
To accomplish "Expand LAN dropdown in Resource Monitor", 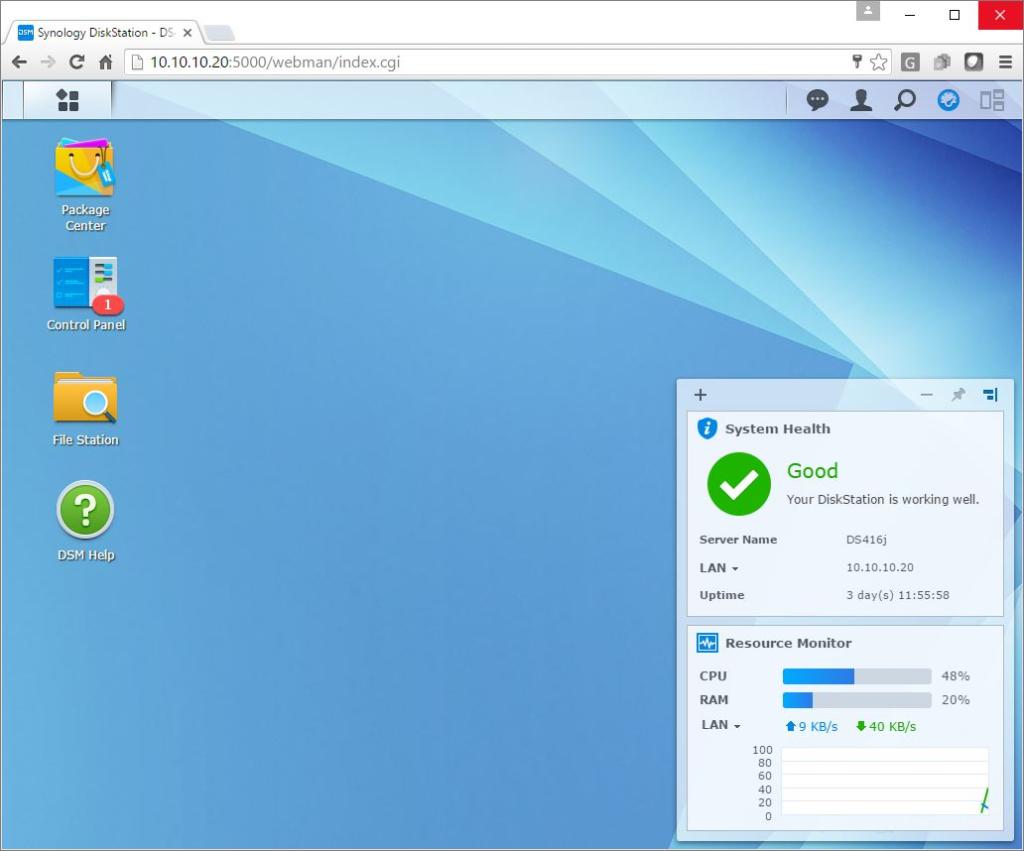I will pyautogui.click(x=720, y=725).
